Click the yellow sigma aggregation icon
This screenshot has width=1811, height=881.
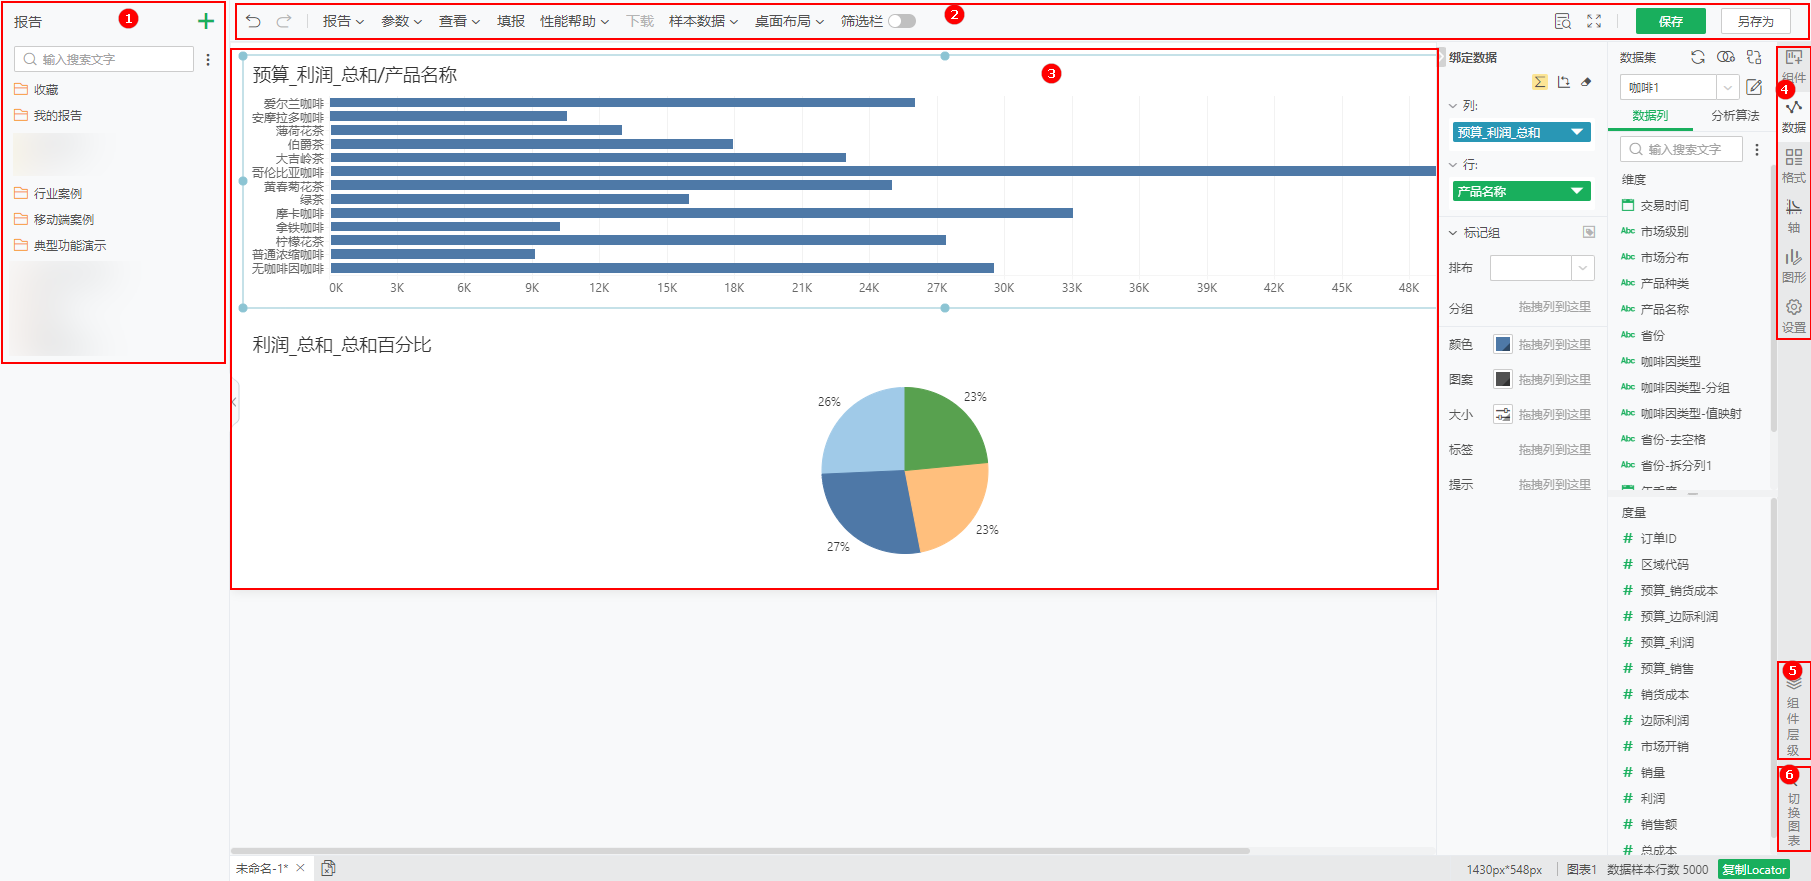pyautogui.click(x=1540, y=82)
